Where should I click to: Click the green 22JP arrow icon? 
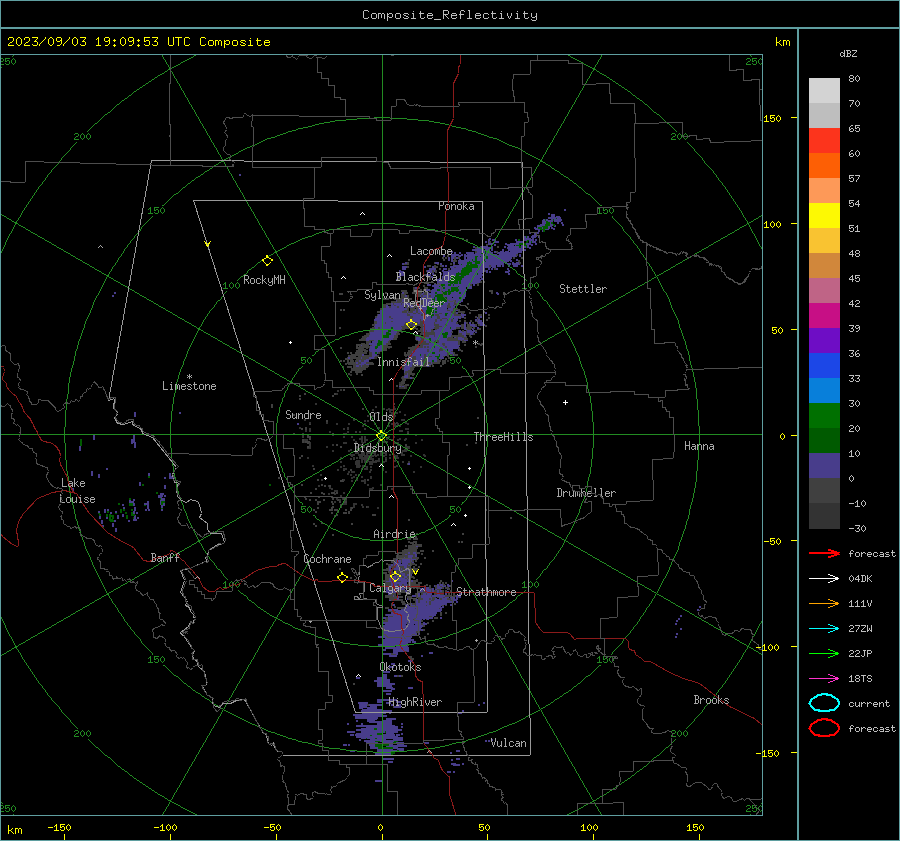click(x=824, y=653)
